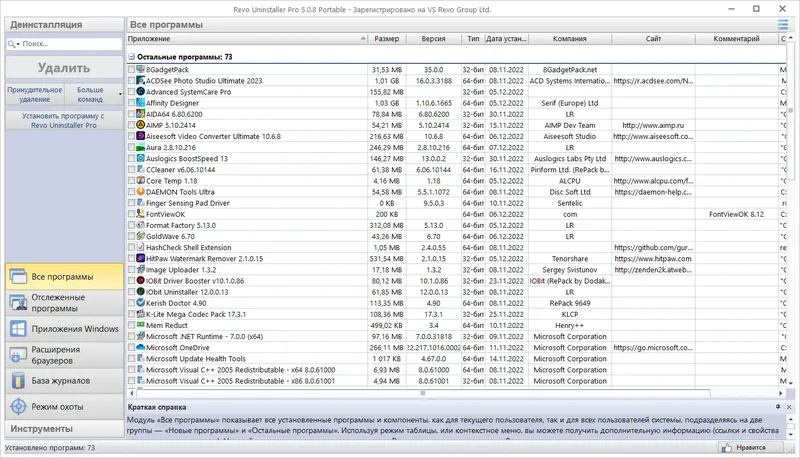Image resolution: width=800 pixels, height=458 pixels.
Task: Check the HashCheck Shell Extension checkbox
Action: tap(132, 247)
